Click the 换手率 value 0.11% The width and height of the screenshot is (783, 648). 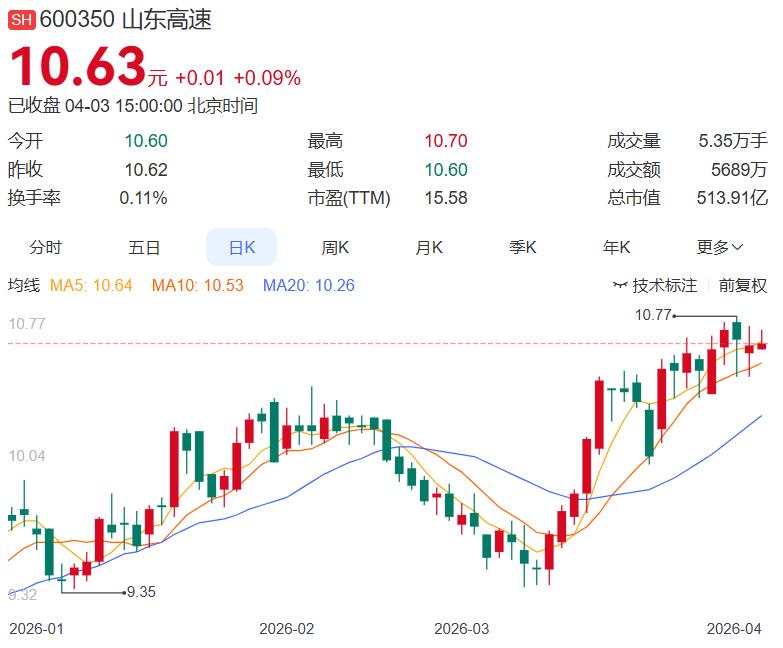[143, 198]
